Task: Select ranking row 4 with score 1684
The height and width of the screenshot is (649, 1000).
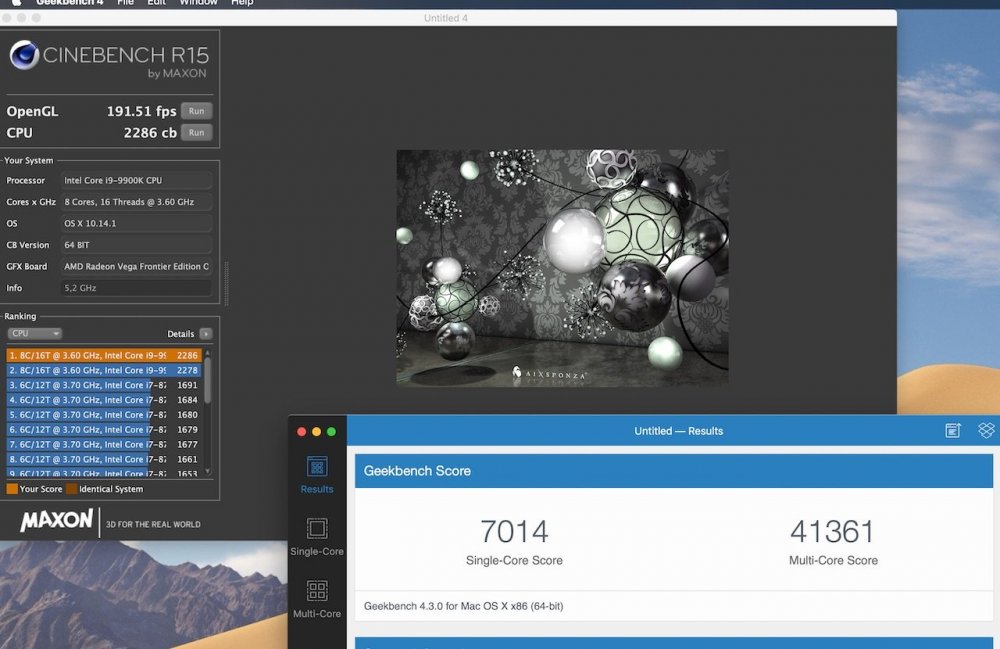Action: pos(104,400)
